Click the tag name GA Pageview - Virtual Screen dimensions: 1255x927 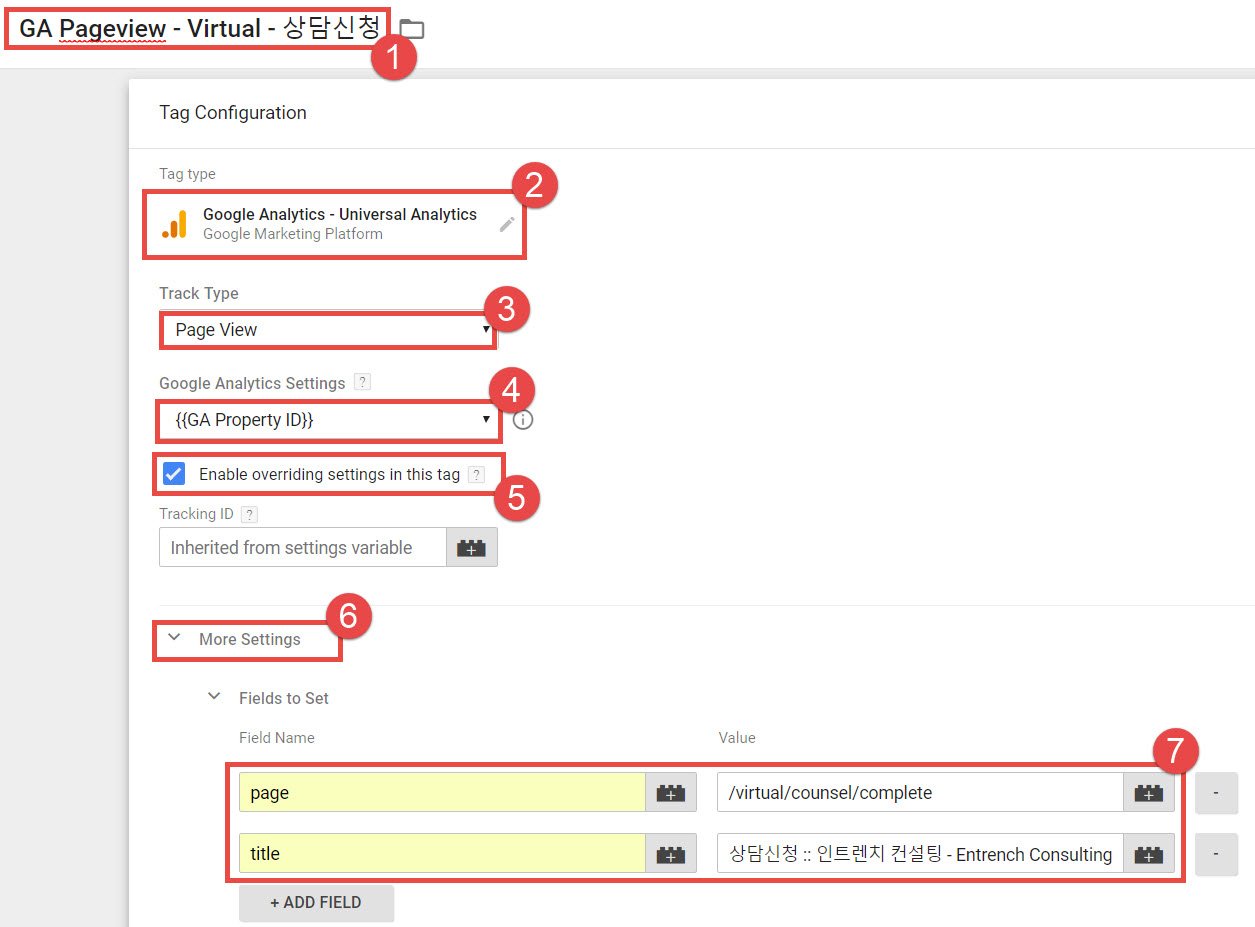point(199,29)
